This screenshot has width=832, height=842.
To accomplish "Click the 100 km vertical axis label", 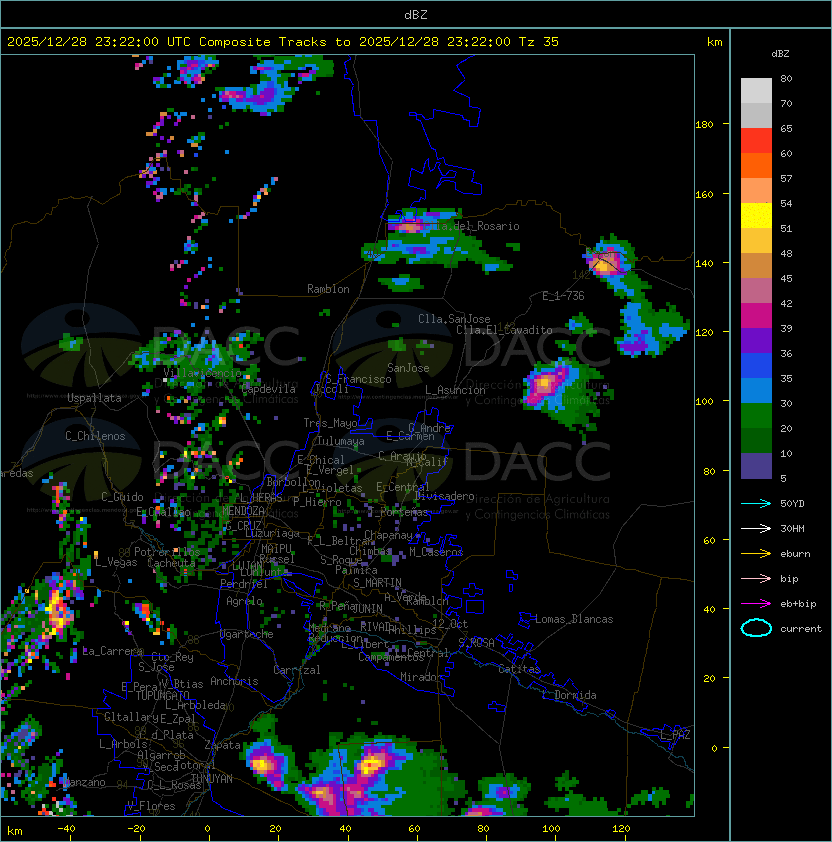I will 704,401.
